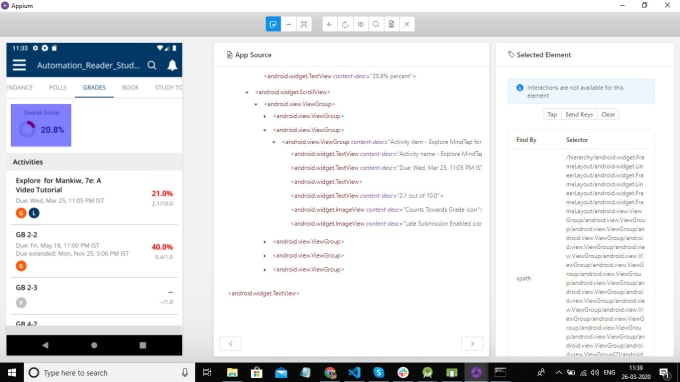The image size is (680, 382).
Task: Click the Back arrow toolbar button
Action: (x=330, y=24)
